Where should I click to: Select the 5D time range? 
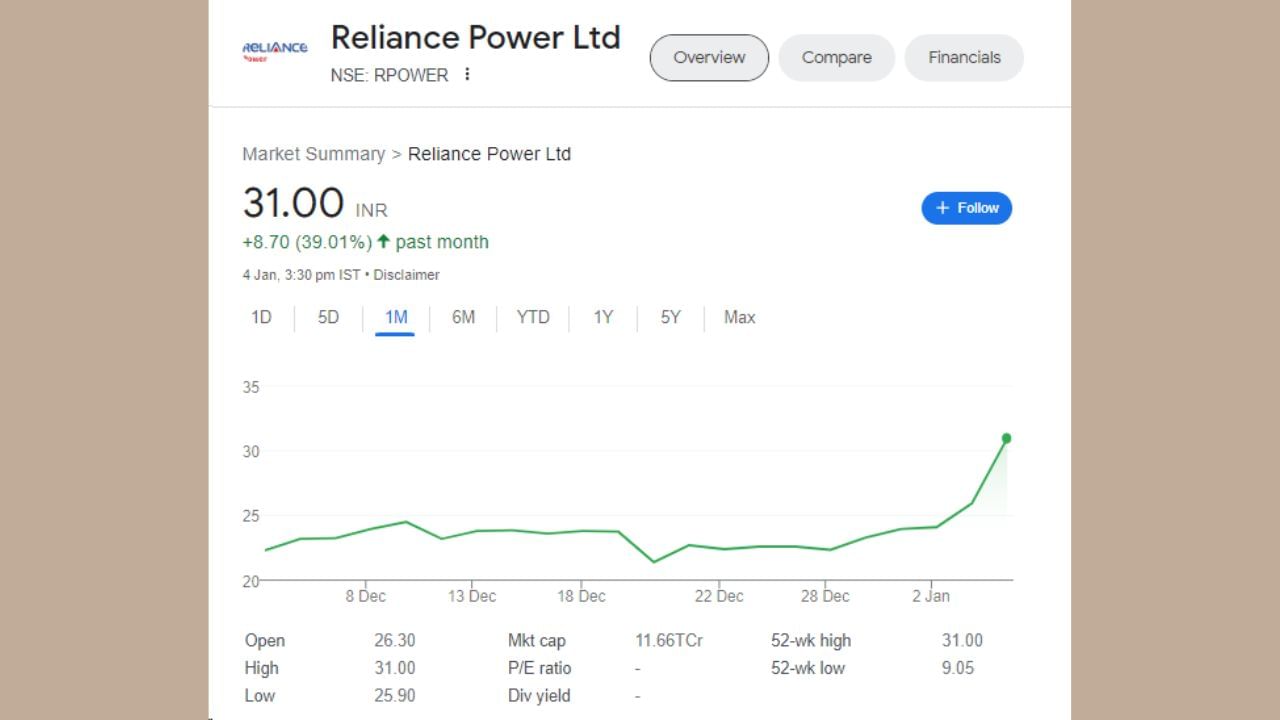point(328,318)
